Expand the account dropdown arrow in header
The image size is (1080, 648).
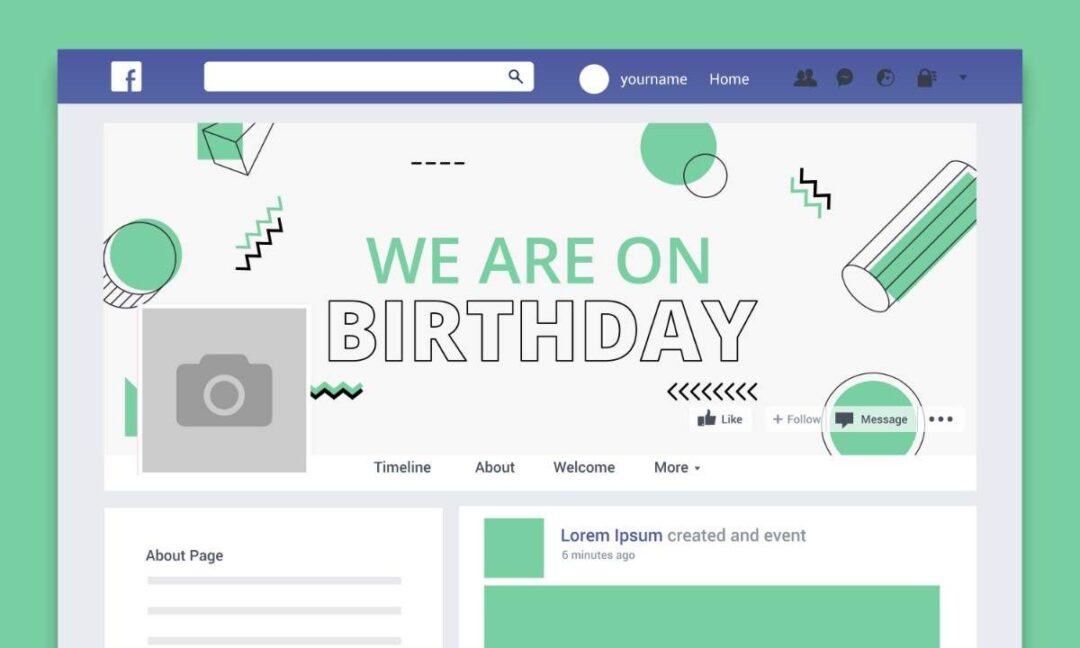pos(963,77)
